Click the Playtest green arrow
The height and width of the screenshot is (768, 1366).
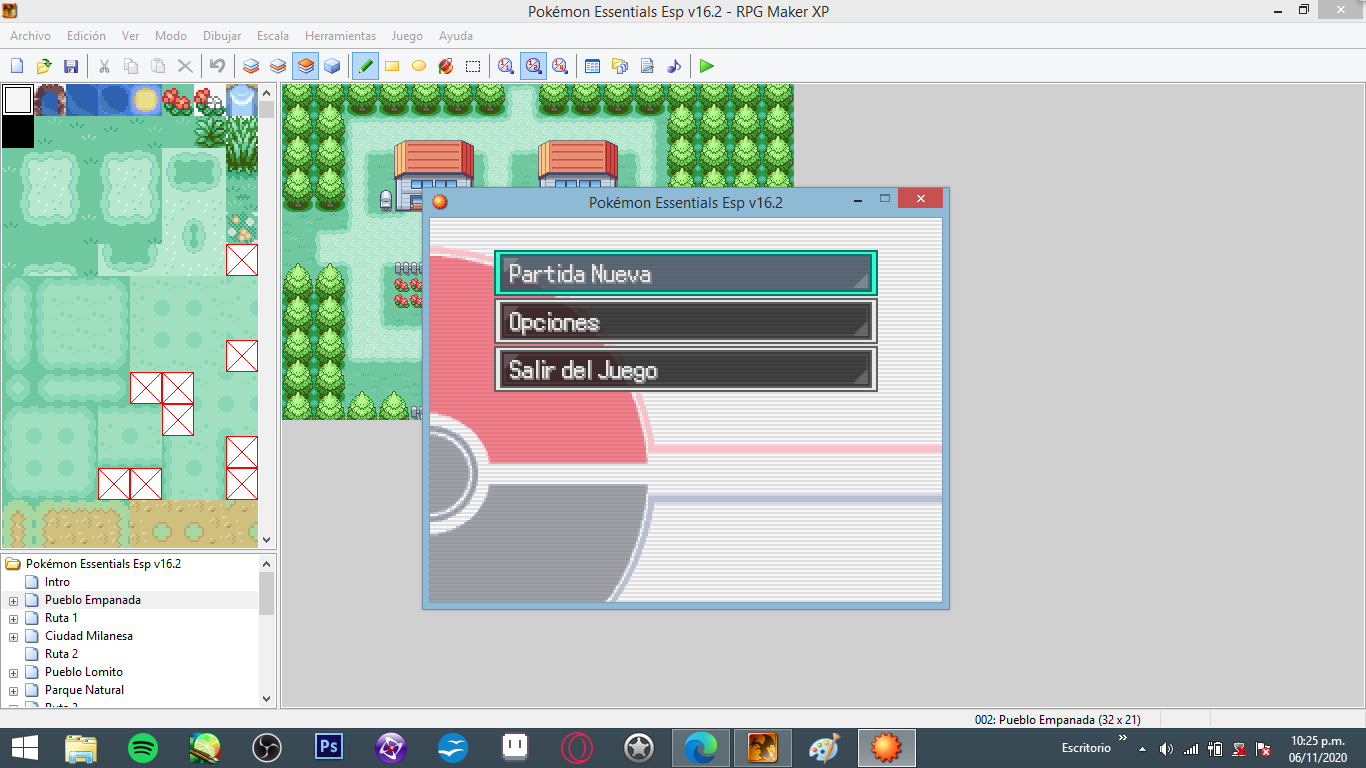coord(707,66)
